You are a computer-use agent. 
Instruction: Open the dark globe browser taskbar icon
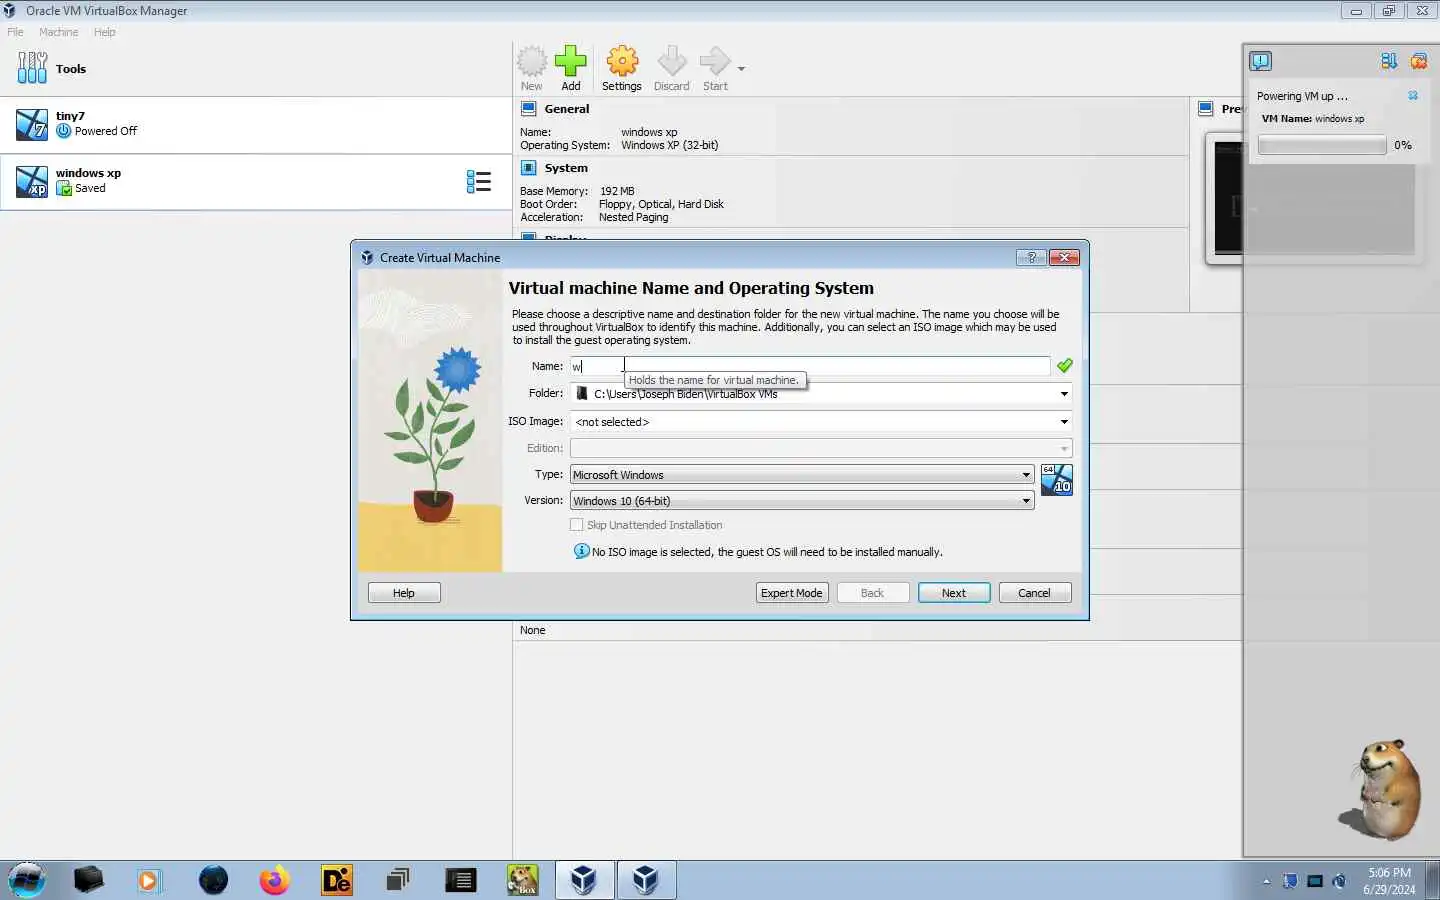point(213,880)
